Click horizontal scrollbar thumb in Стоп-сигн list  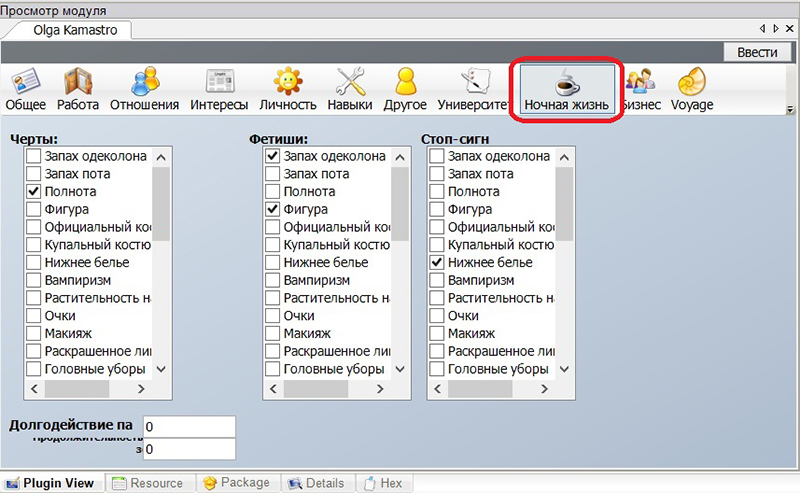480,389
